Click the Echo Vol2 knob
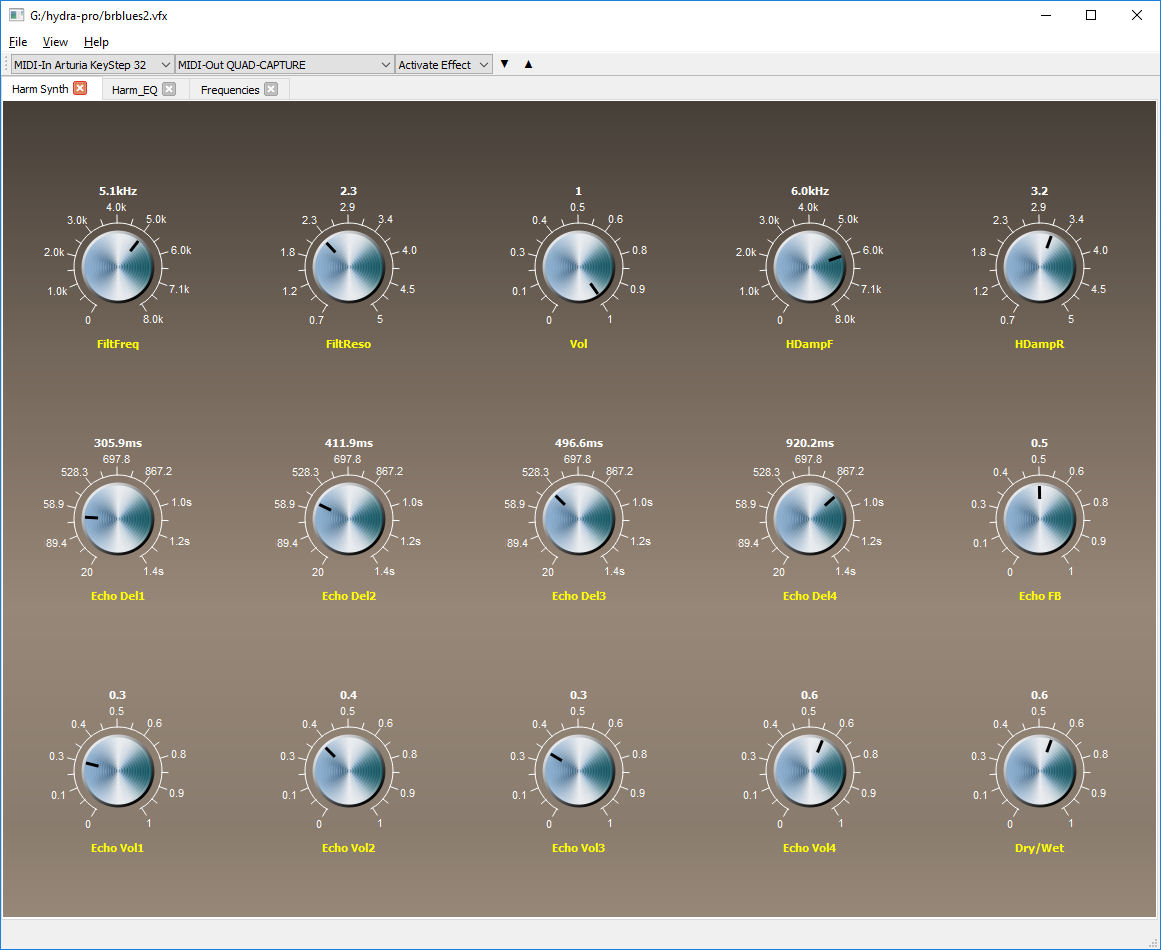Image resolution: width=1161 pixels, height=950 pixels. (x=348, y=770)
